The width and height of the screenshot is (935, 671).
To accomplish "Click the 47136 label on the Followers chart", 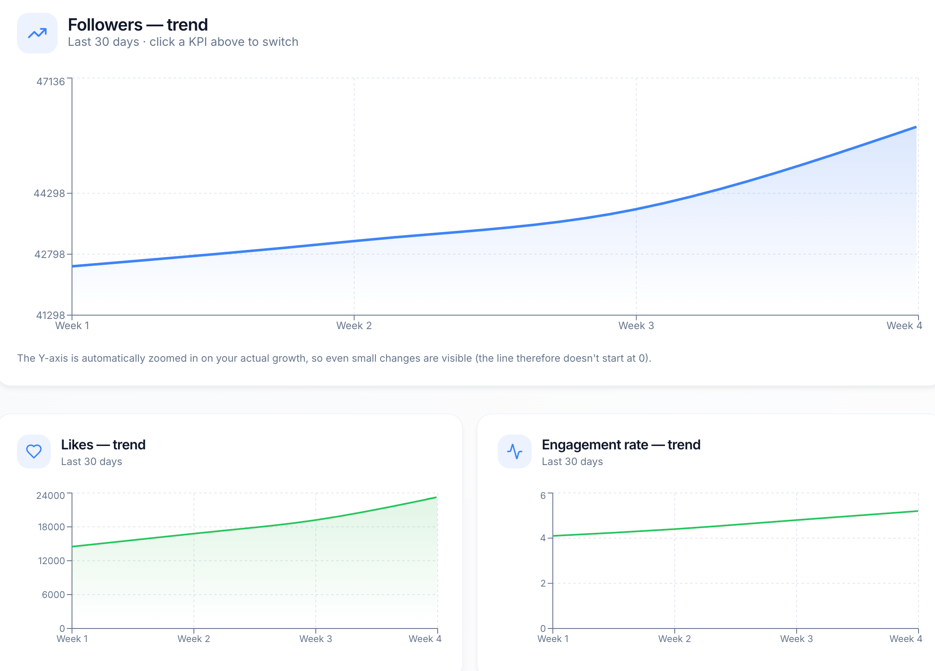I will pyautogui.click(x=50, y=82).
